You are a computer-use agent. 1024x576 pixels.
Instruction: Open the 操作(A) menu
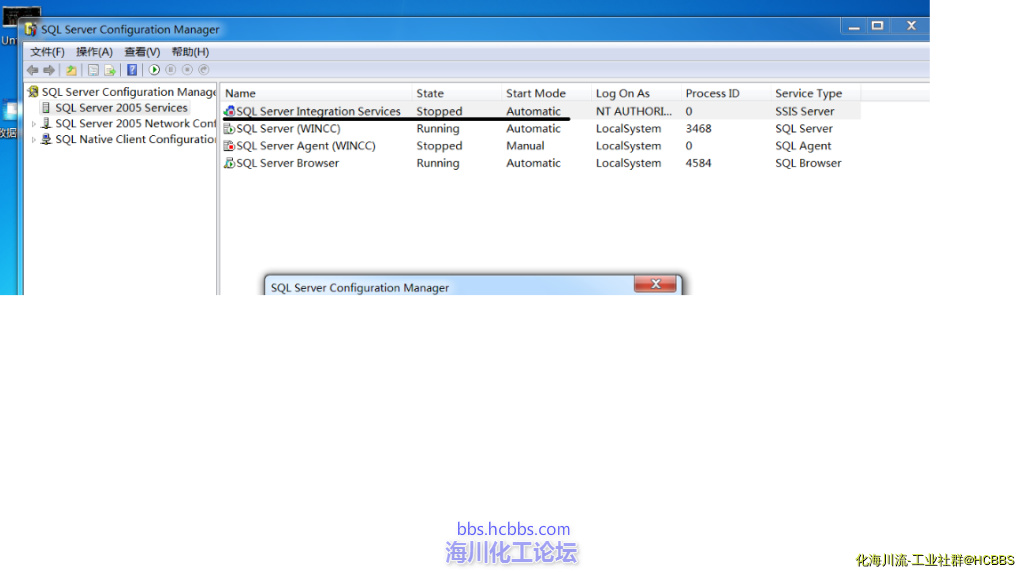[94, 52]
